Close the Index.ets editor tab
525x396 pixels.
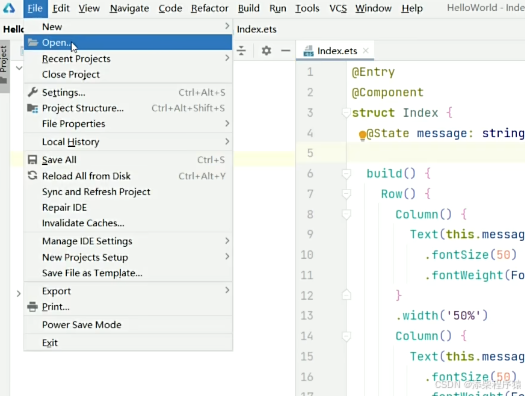pos(366,51)
